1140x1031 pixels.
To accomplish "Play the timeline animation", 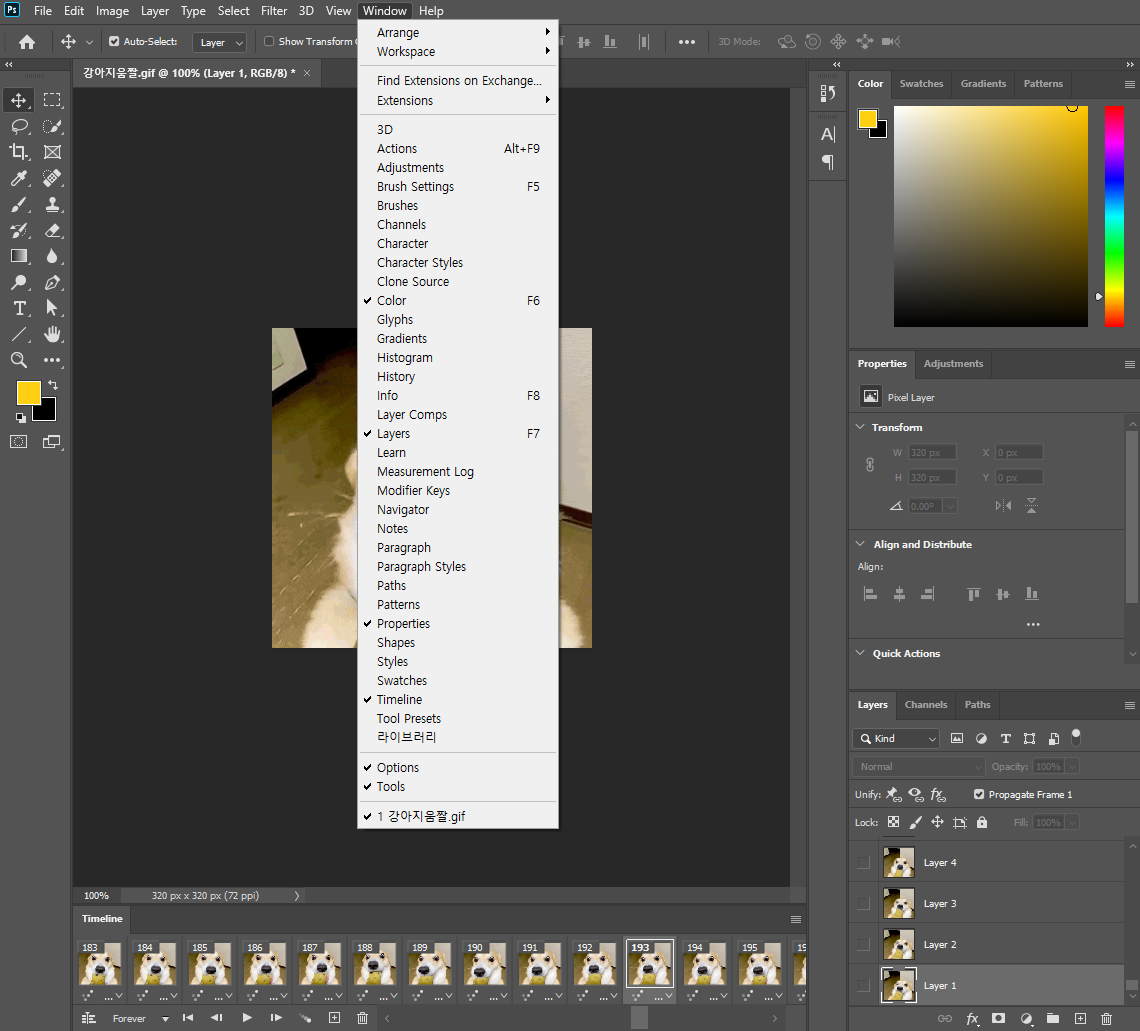I will (247, 1018).
